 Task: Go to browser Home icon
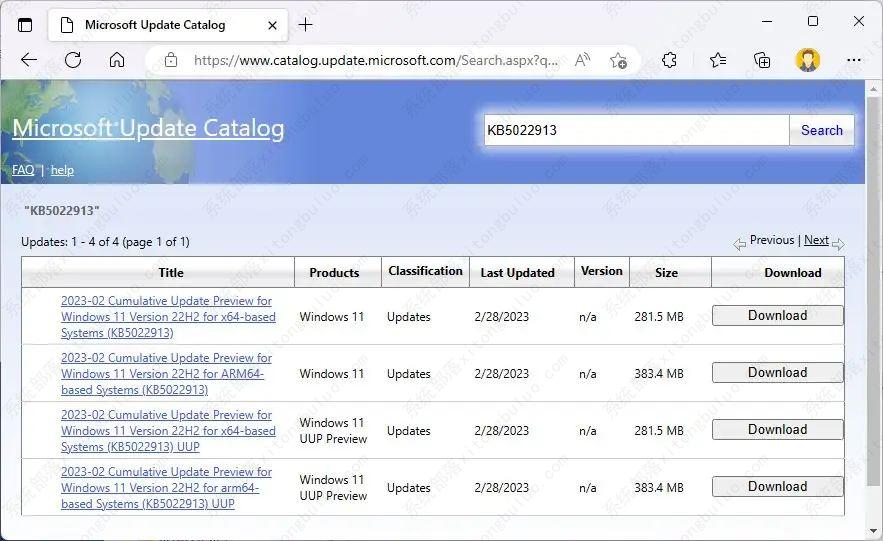tap(117, 60)
